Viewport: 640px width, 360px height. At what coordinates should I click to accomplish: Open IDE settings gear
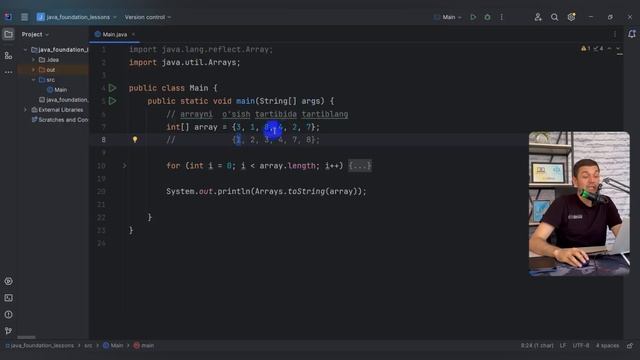(571, 17)
